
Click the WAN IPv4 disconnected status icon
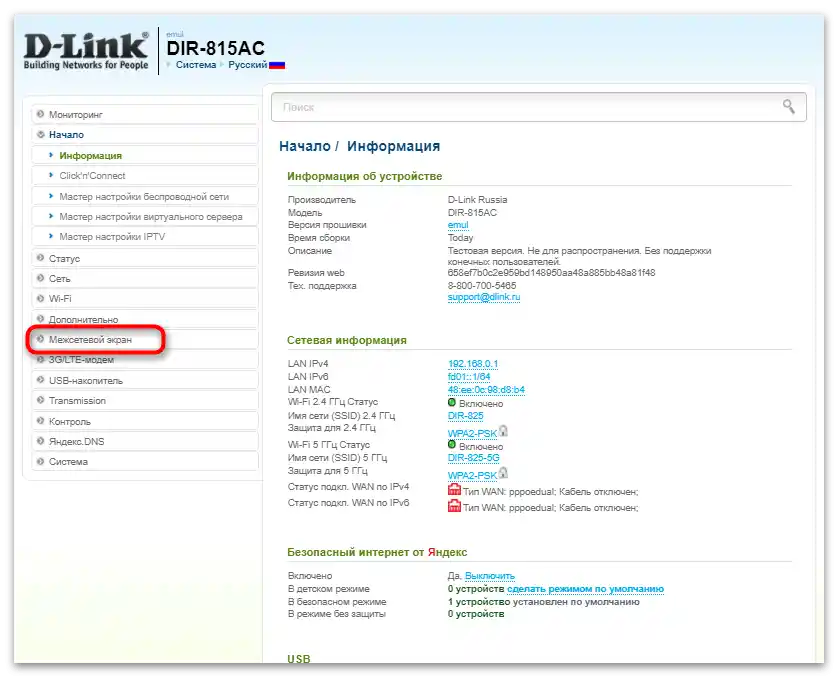point(454,489)
